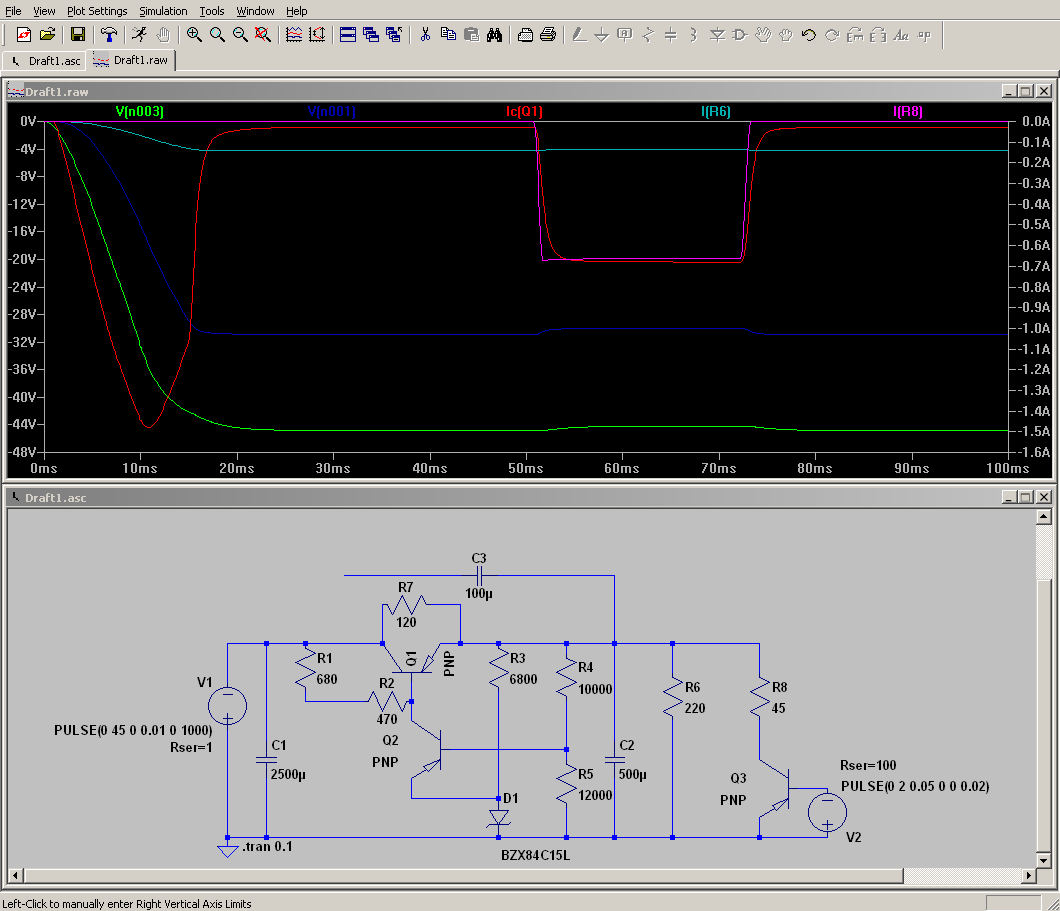Image resolution: width=1060 pixels, height=911 pixels.
Task: Click the New Schematic icon
Action: [24, 34]
